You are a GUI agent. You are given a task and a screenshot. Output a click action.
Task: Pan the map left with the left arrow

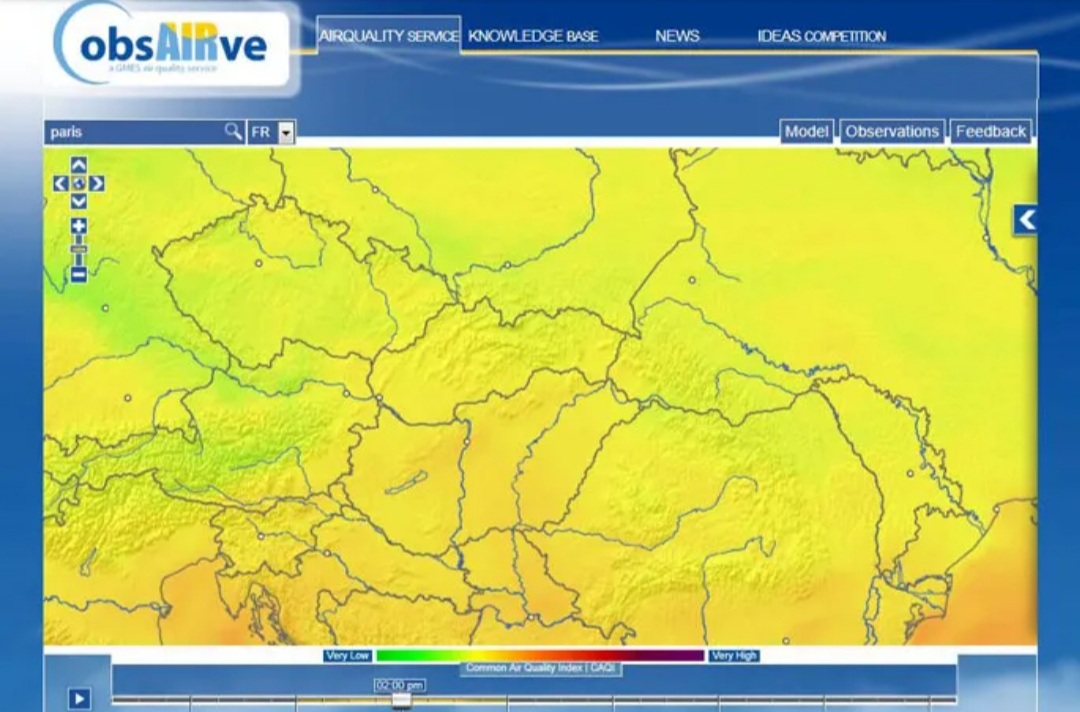(60, 183)
